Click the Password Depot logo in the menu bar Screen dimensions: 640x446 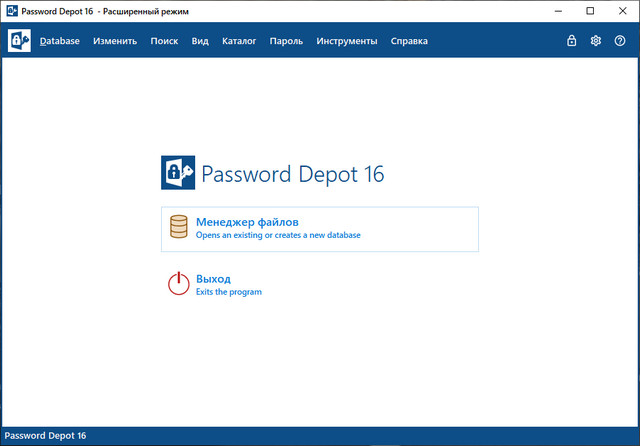coord(19,41)
